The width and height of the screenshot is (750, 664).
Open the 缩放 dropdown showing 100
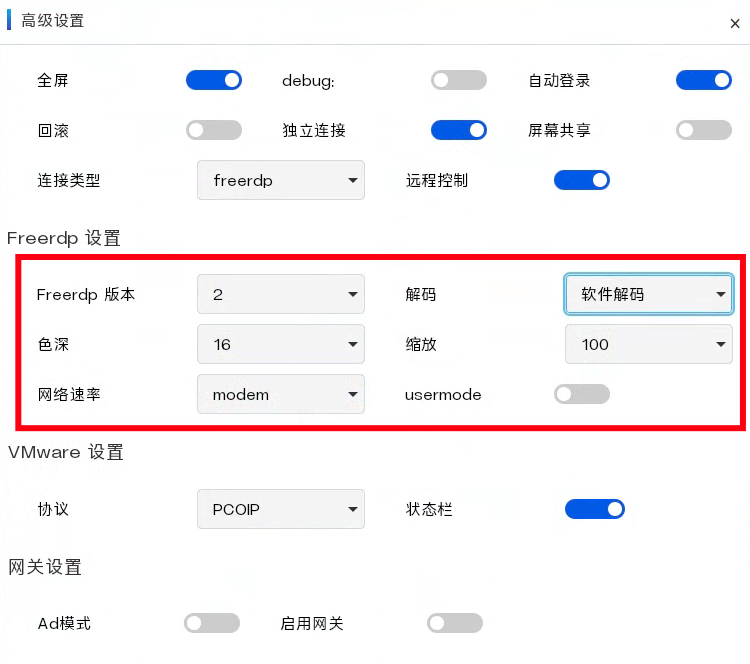(x=649, y=344)
